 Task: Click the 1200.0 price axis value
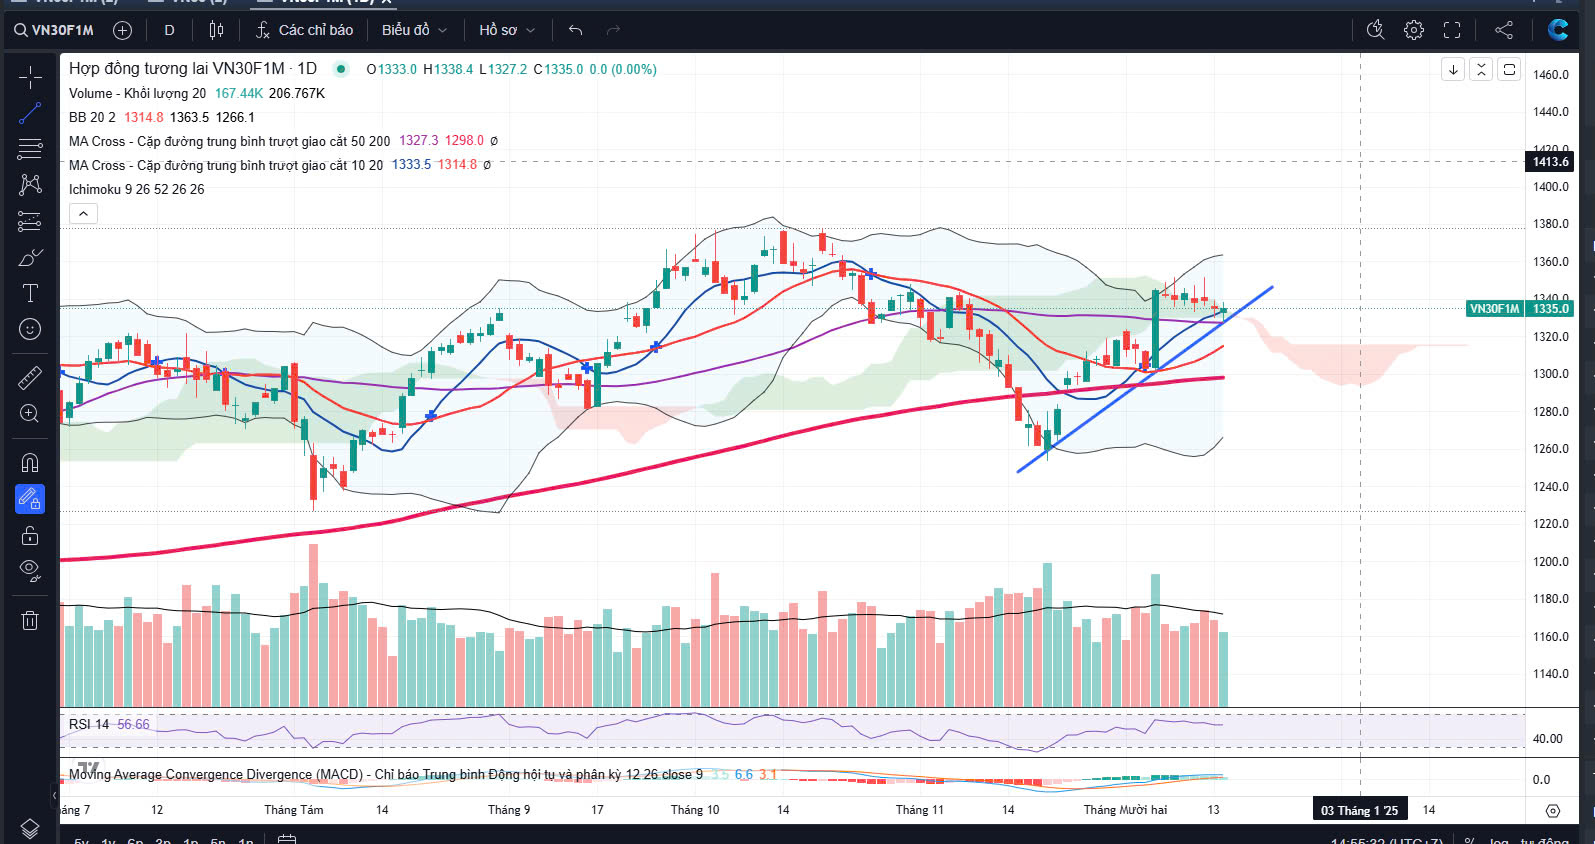[x=1551, y=562]
